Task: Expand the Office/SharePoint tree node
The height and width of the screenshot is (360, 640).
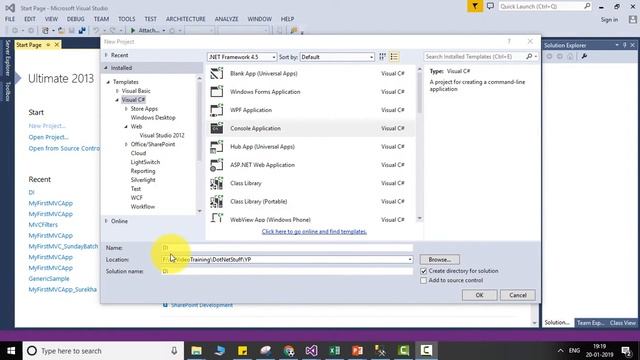Action: [126, 144]
